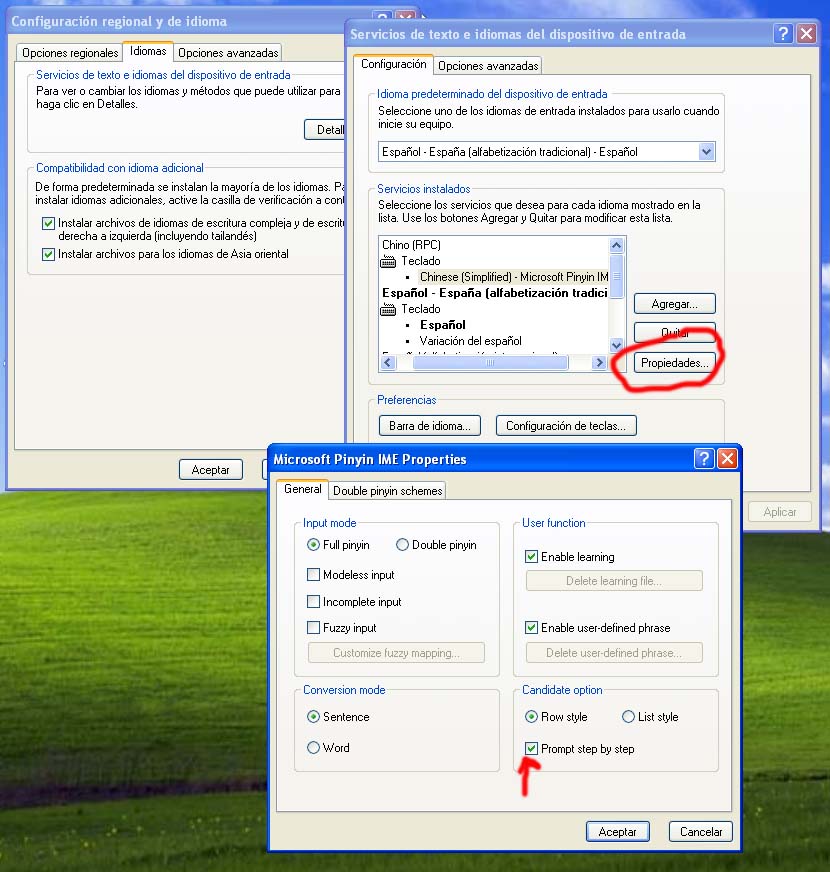Open help in the Microsoft Pinyin IME Properties title bar
Image resolution: width=830 pixels, height=872 pixels.
[704, 459]
